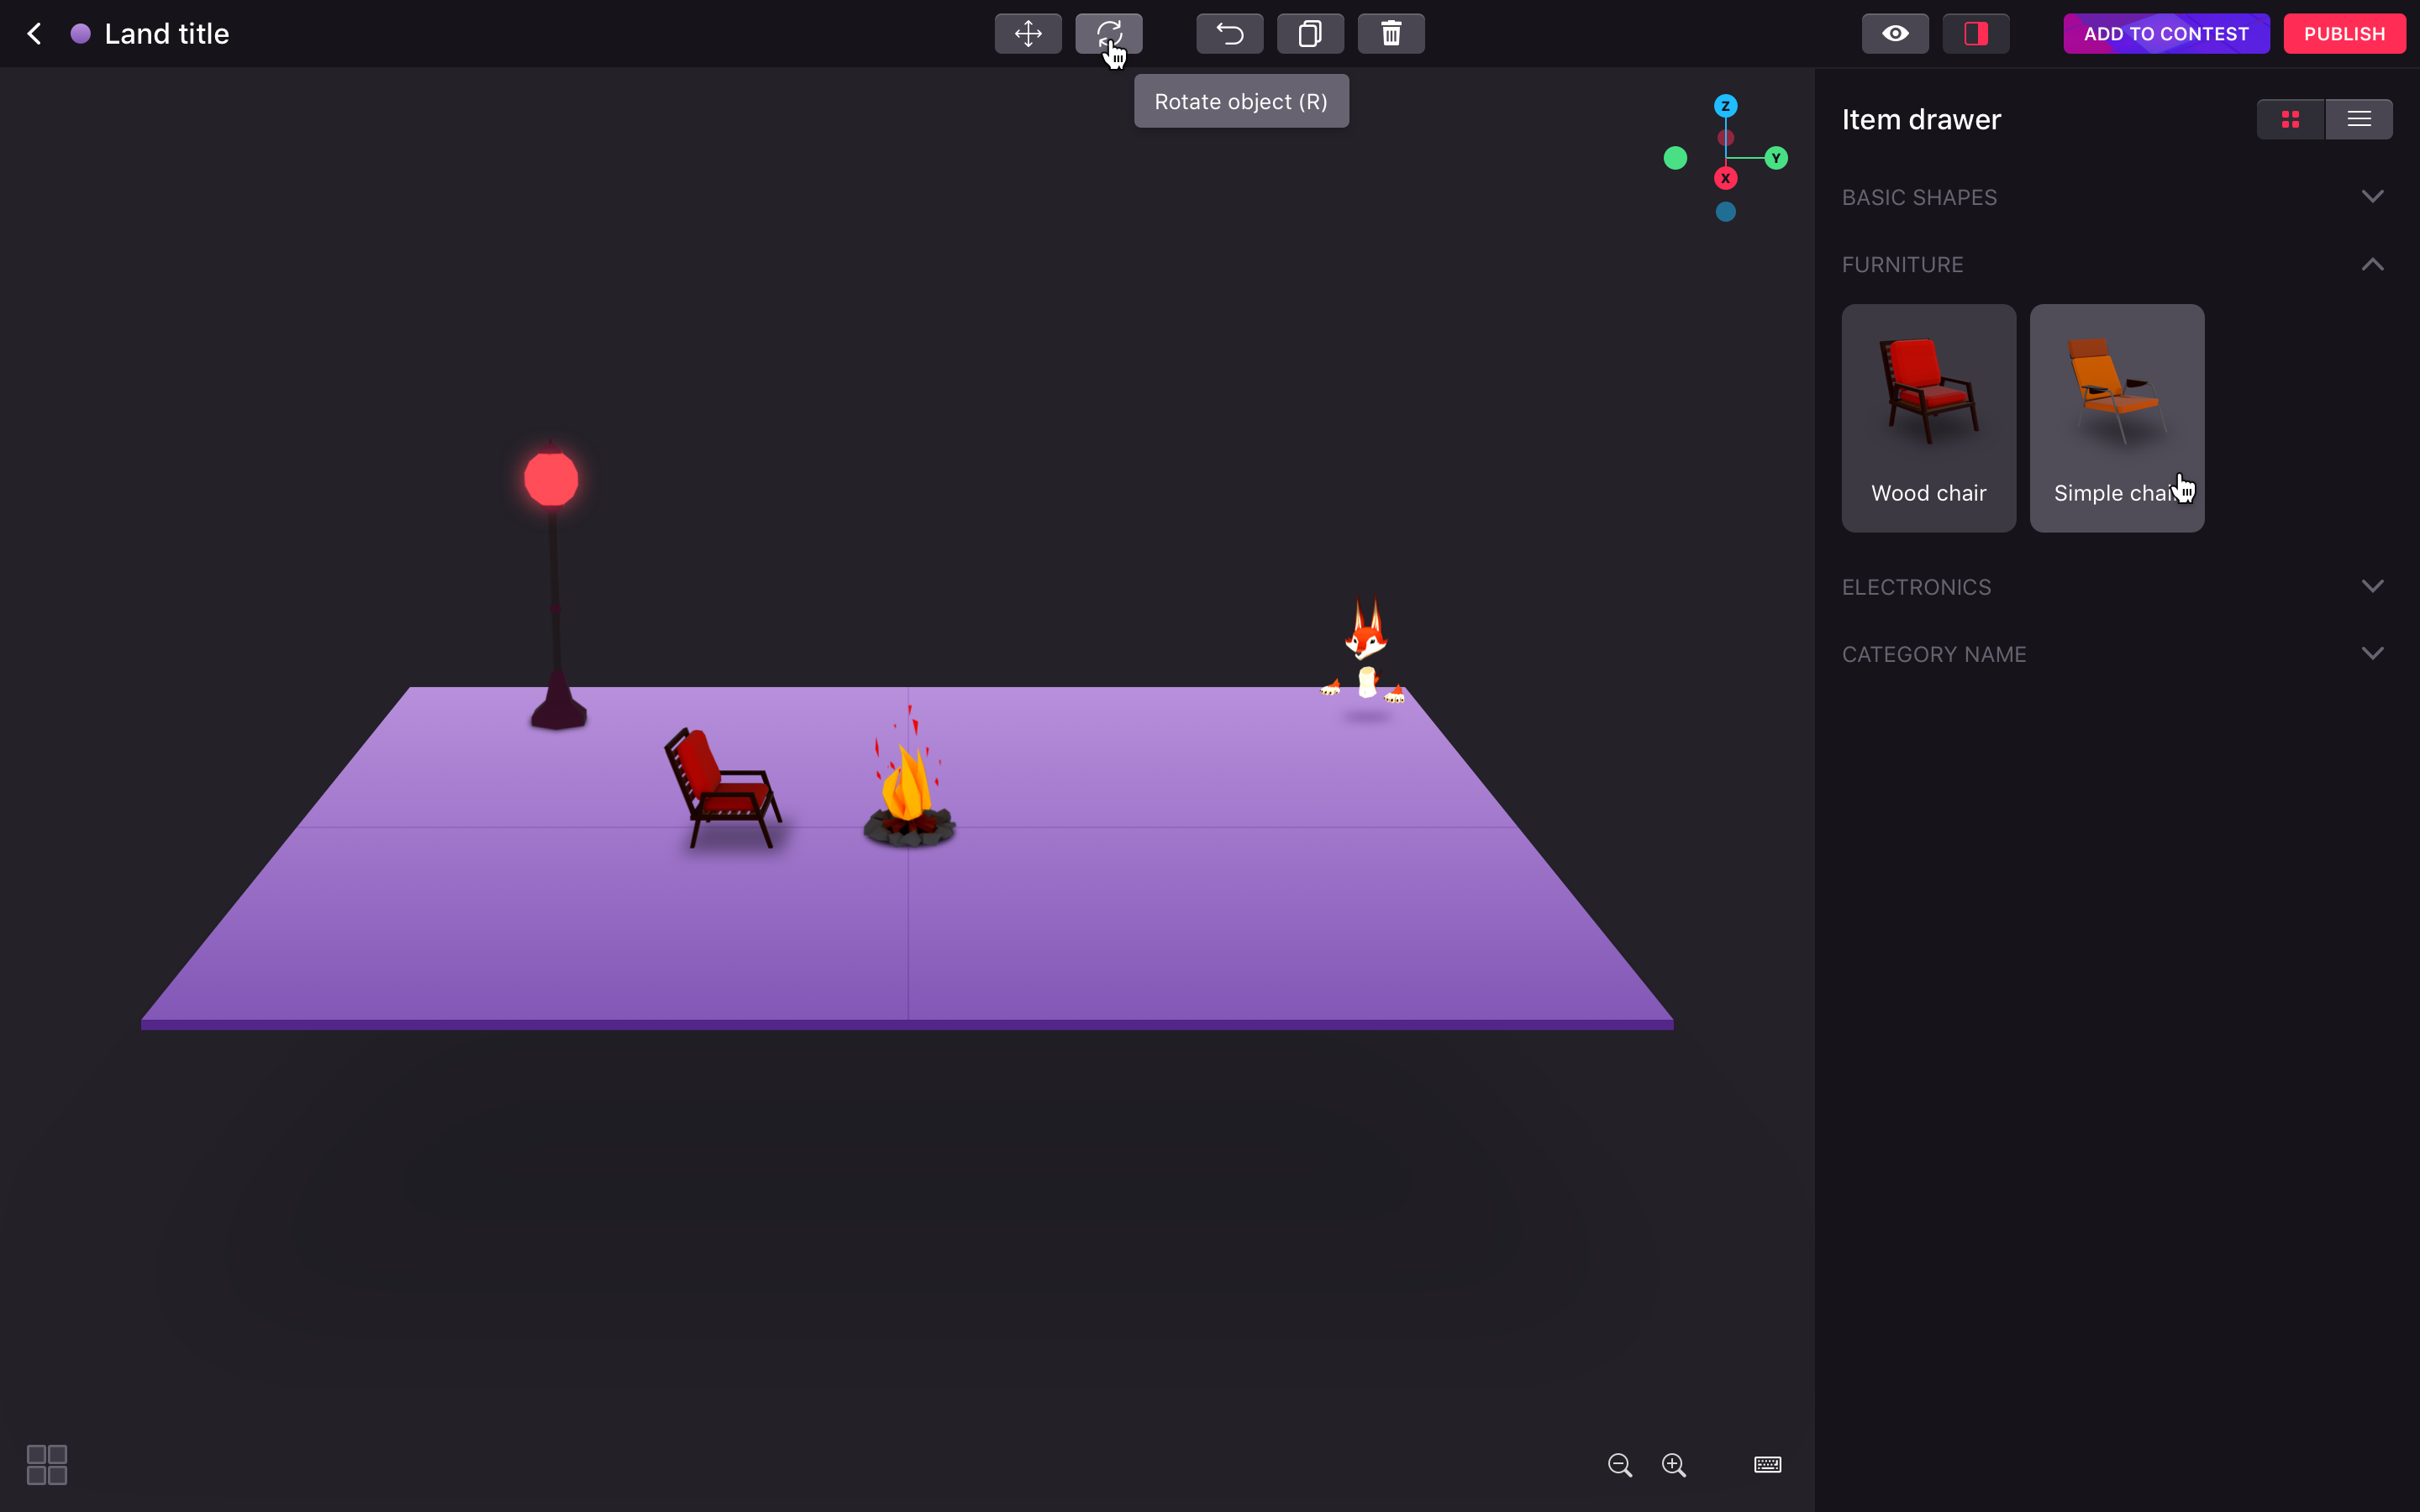
Task: Switch item drawer to list view
Action: [2358, 118]
